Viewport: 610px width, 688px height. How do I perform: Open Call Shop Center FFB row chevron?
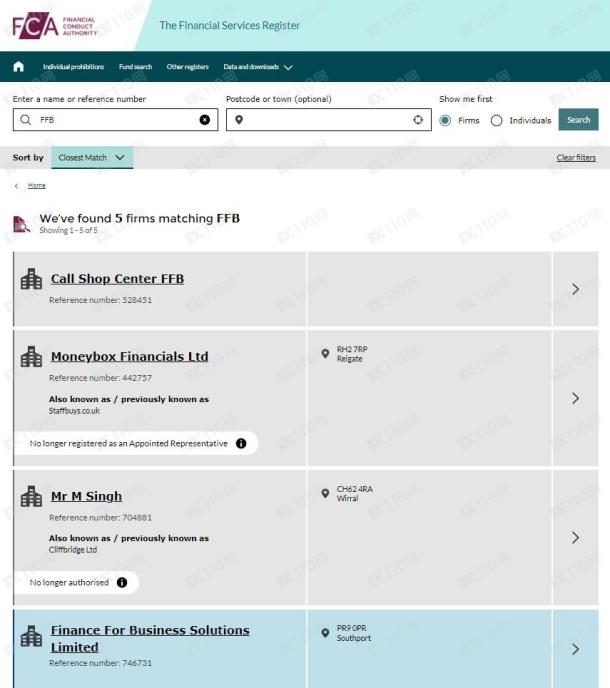[x=575, y=289]
